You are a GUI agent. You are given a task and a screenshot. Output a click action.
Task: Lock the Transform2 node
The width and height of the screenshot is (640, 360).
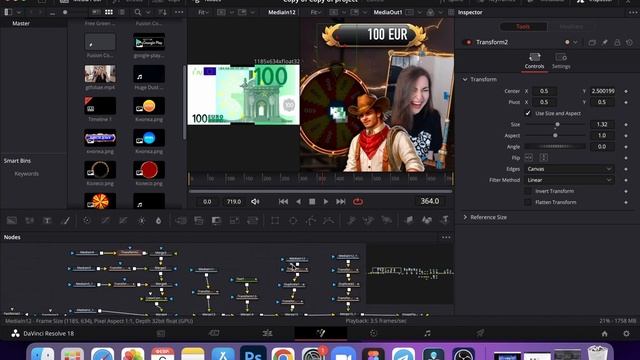(617, 42)
